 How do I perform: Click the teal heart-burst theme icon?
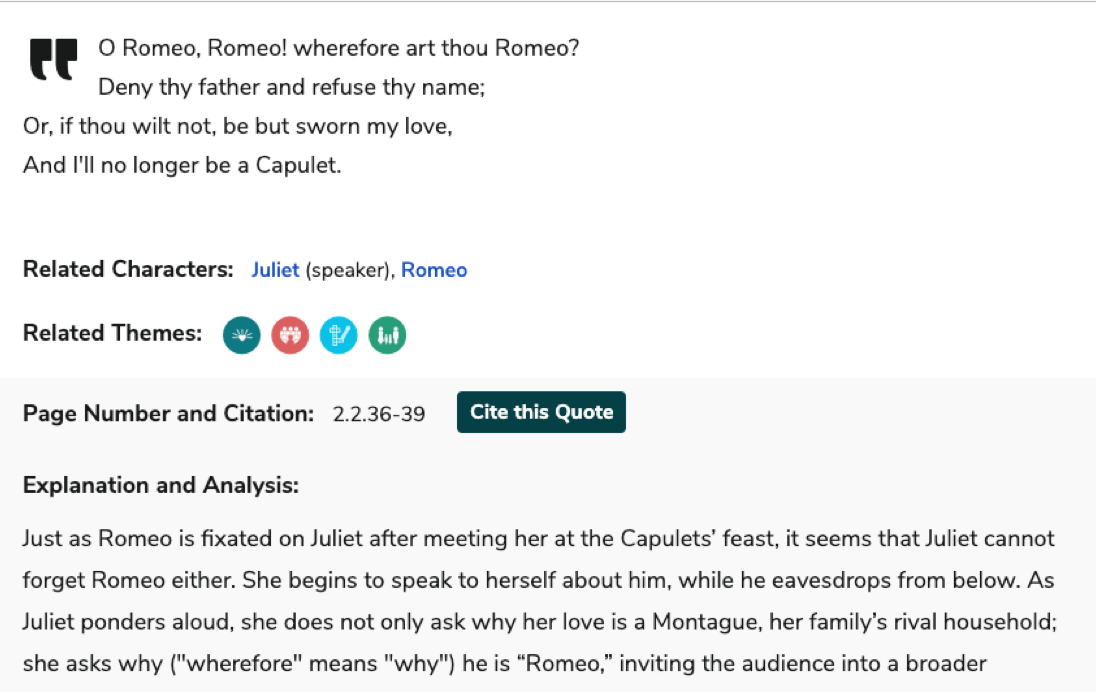[241, 336]
